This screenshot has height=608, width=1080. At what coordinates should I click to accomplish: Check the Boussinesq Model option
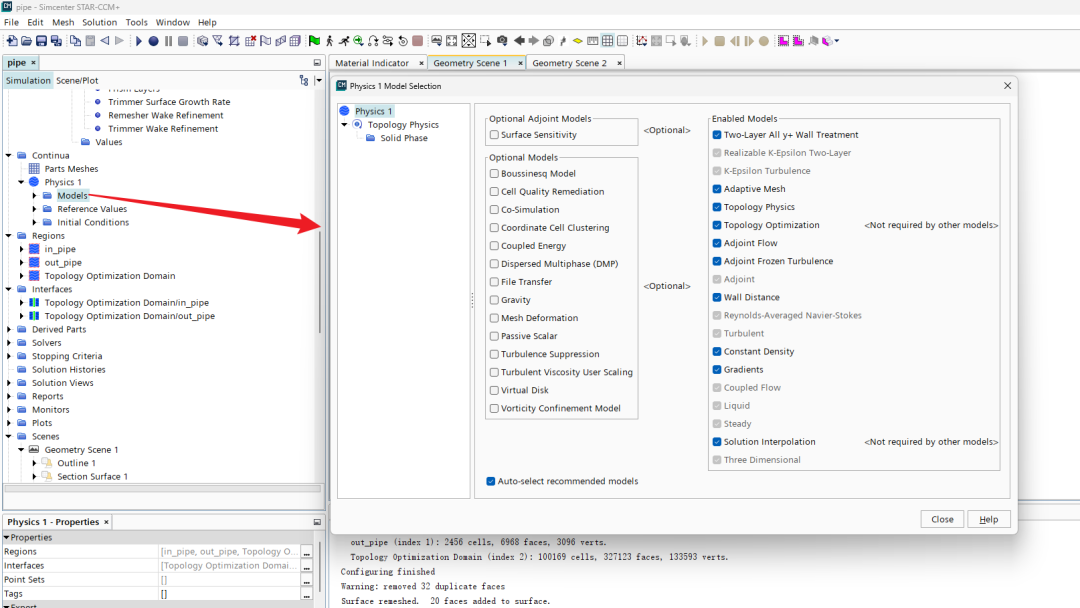pyautogui.click(x=494, y=174)
